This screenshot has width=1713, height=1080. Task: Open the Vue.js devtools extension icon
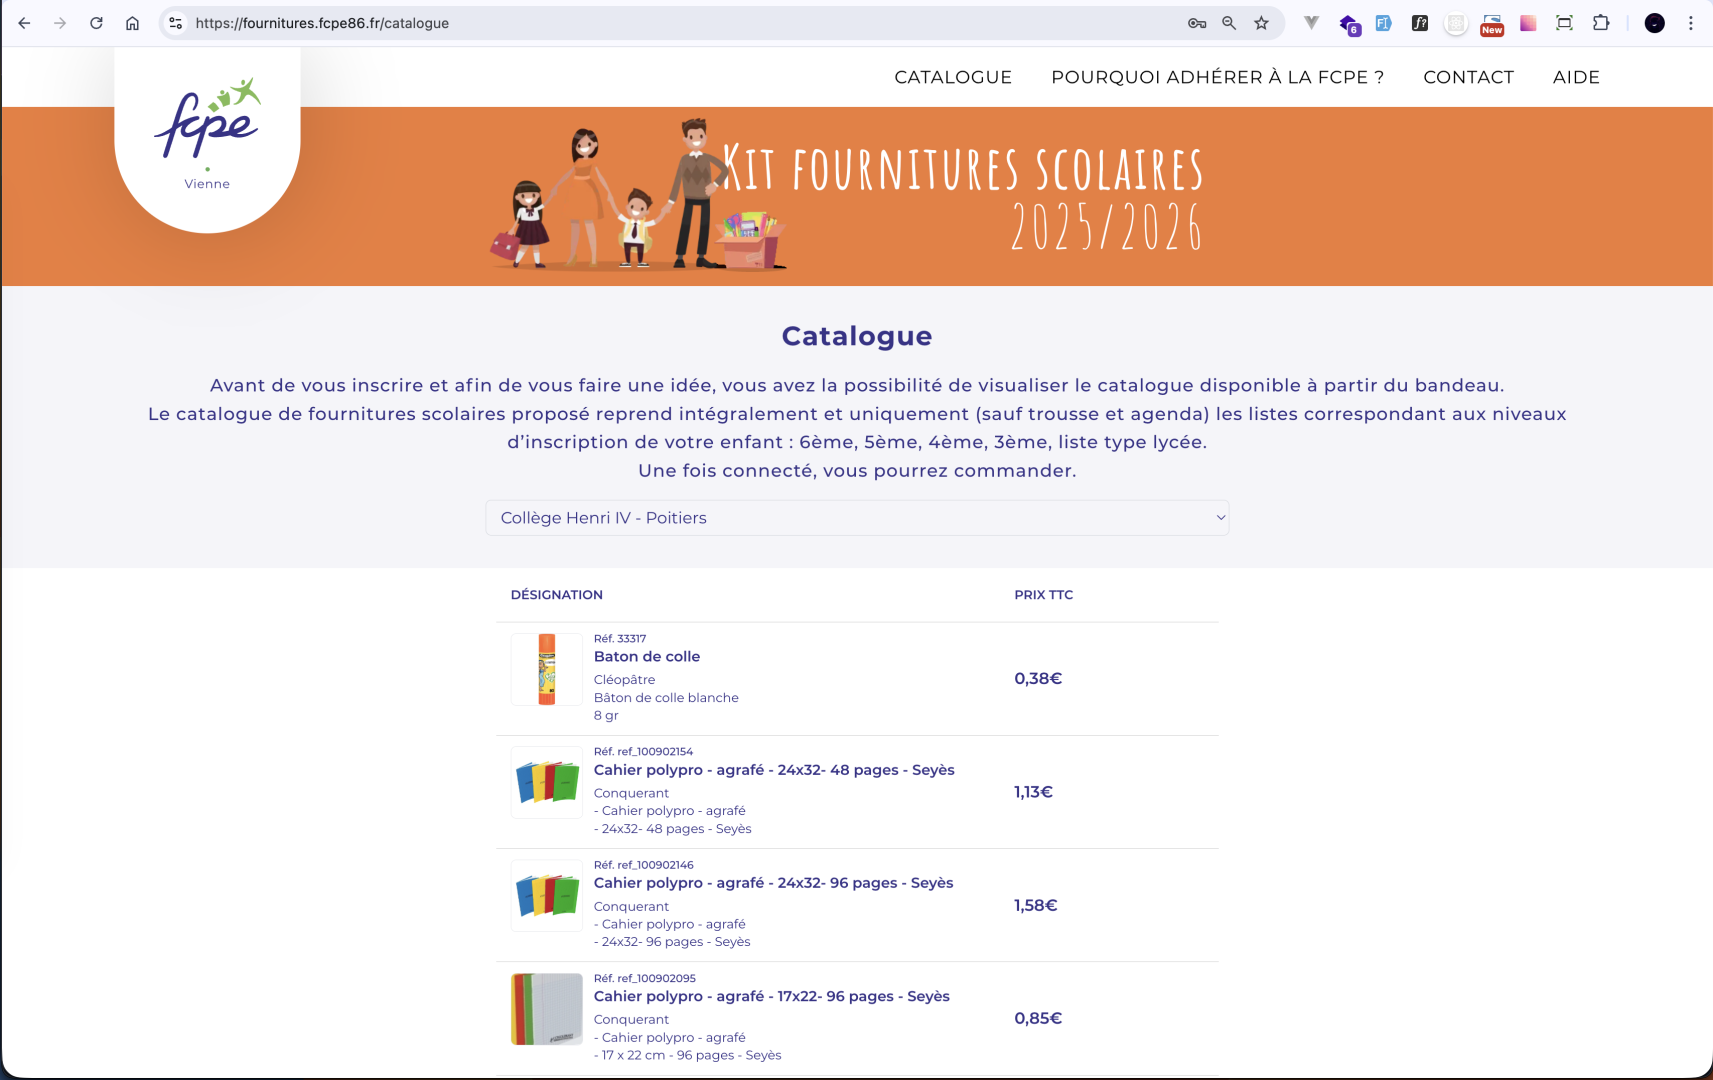pos(1311,22)
